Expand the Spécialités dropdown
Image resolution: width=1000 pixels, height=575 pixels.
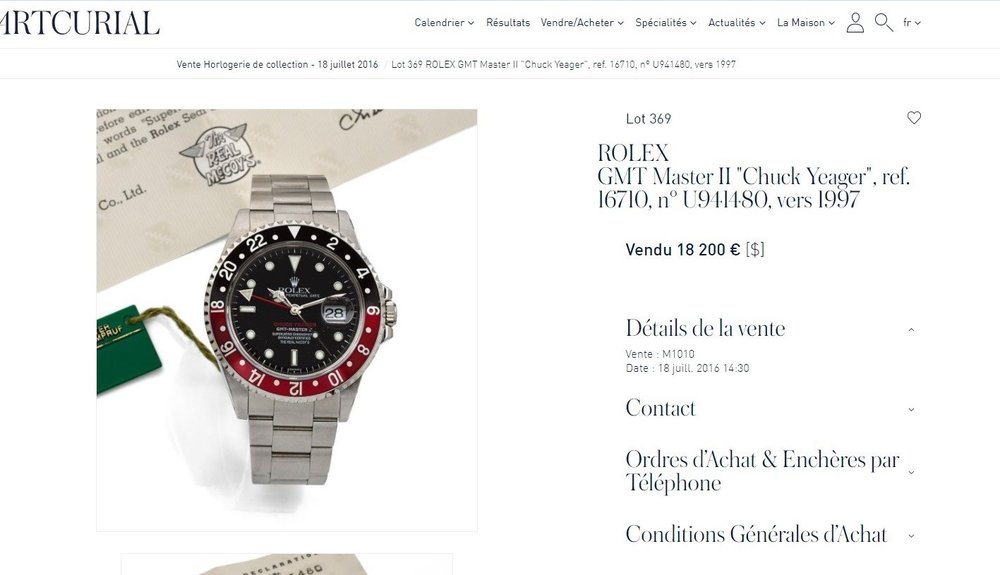tap(665, 22)
